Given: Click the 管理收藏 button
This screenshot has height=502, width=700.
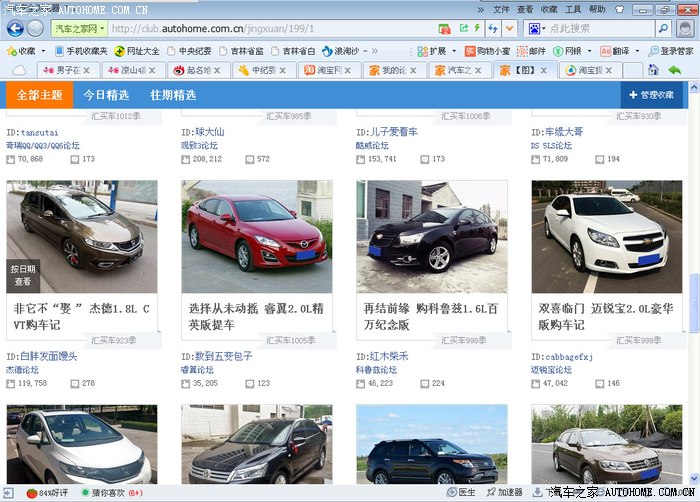Looking at the screenshot, I should click(x=650, y=95).
